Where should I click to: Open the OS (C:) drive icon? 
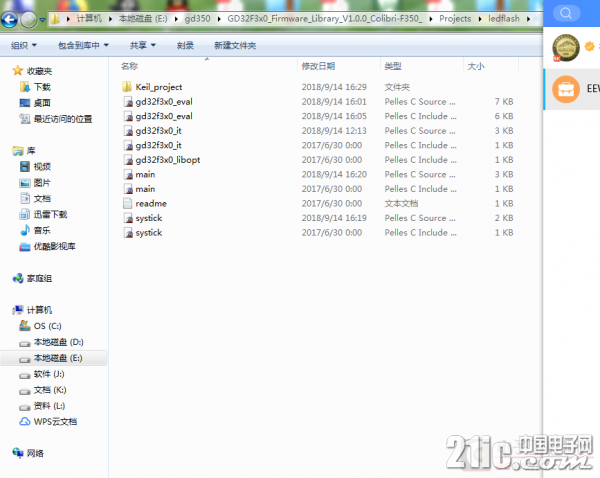coord(25,326)
